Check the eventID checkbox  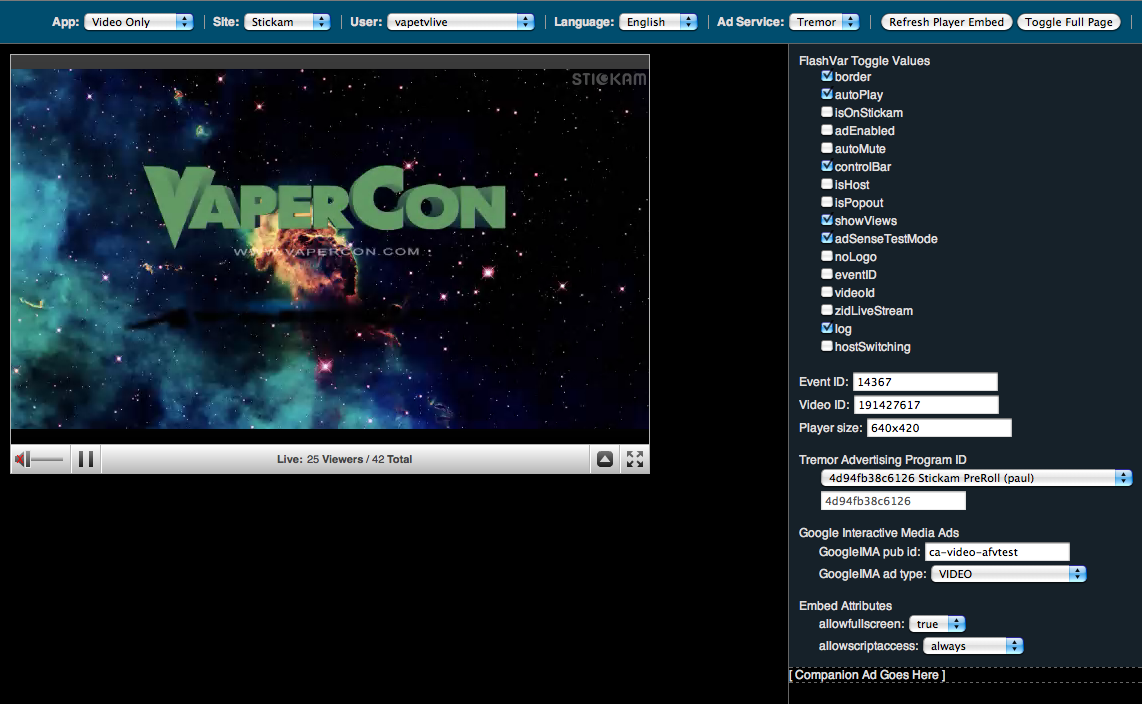pyautogui.click(x=827, y=274)
